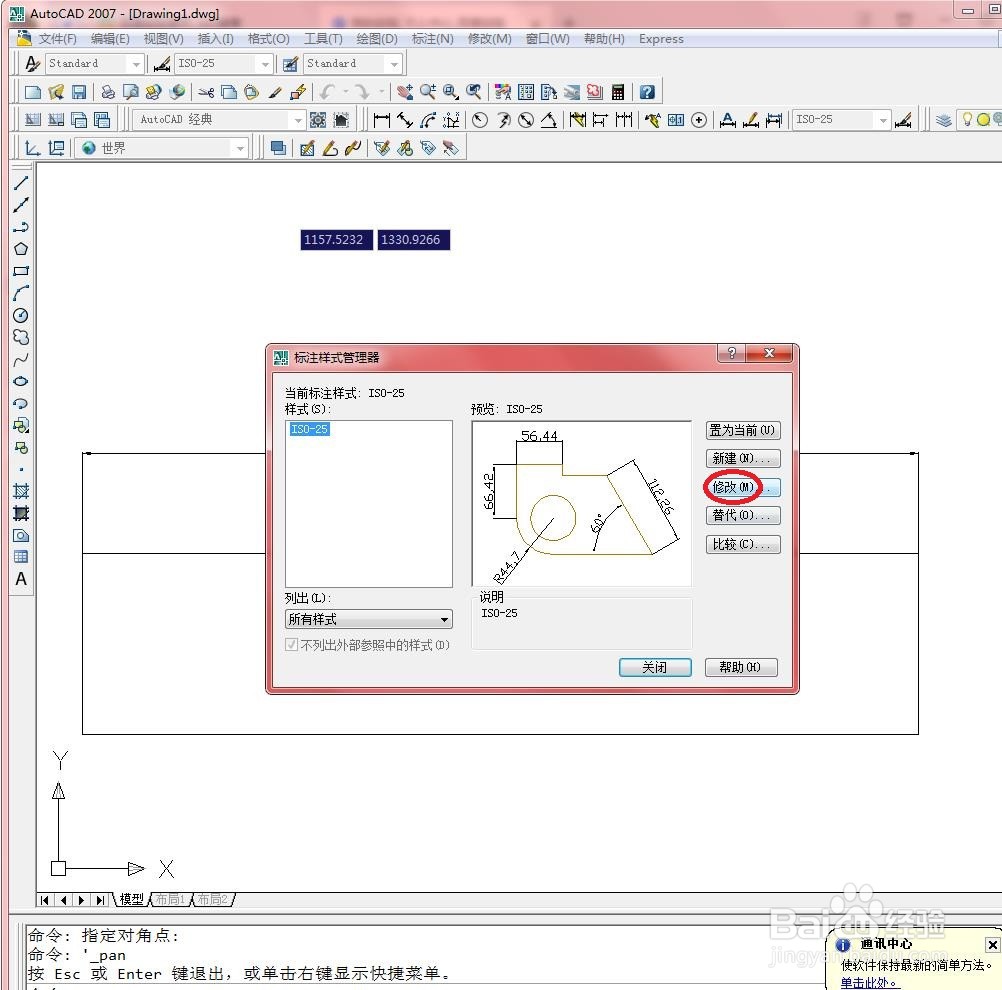The width and height of the screenshot is (1002, 990).
Task: Click the dimension style preview image
Action: pos(582,504)
